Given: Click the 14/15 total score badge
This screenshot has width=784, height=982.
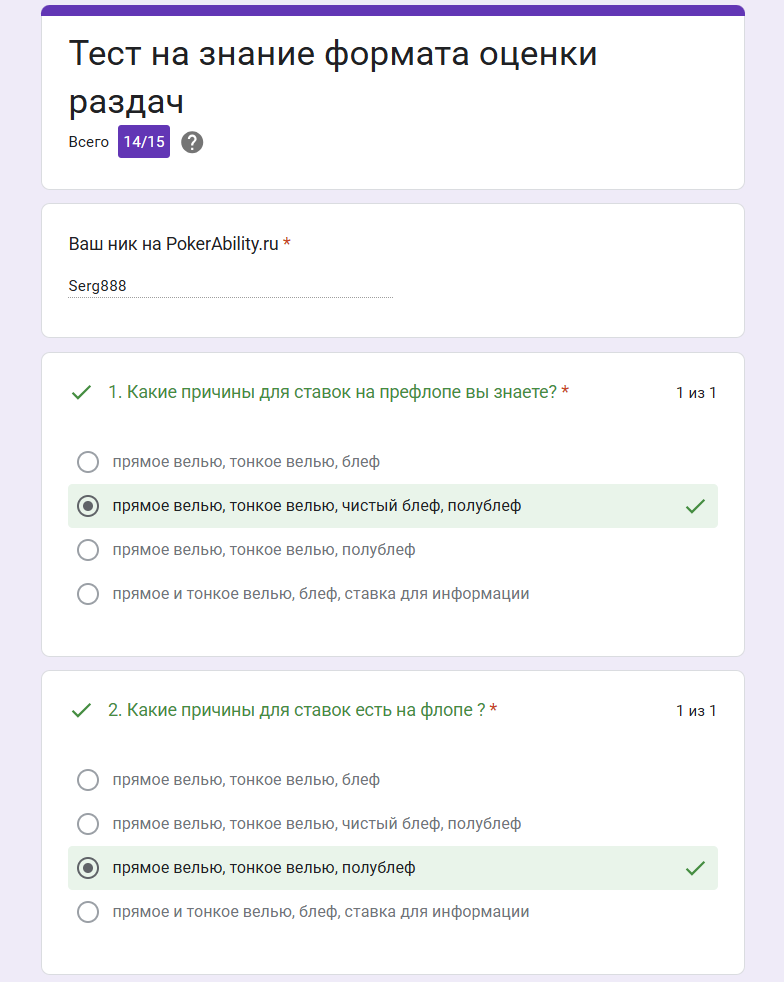Looking at the screenshot, I should click(144, 142).
